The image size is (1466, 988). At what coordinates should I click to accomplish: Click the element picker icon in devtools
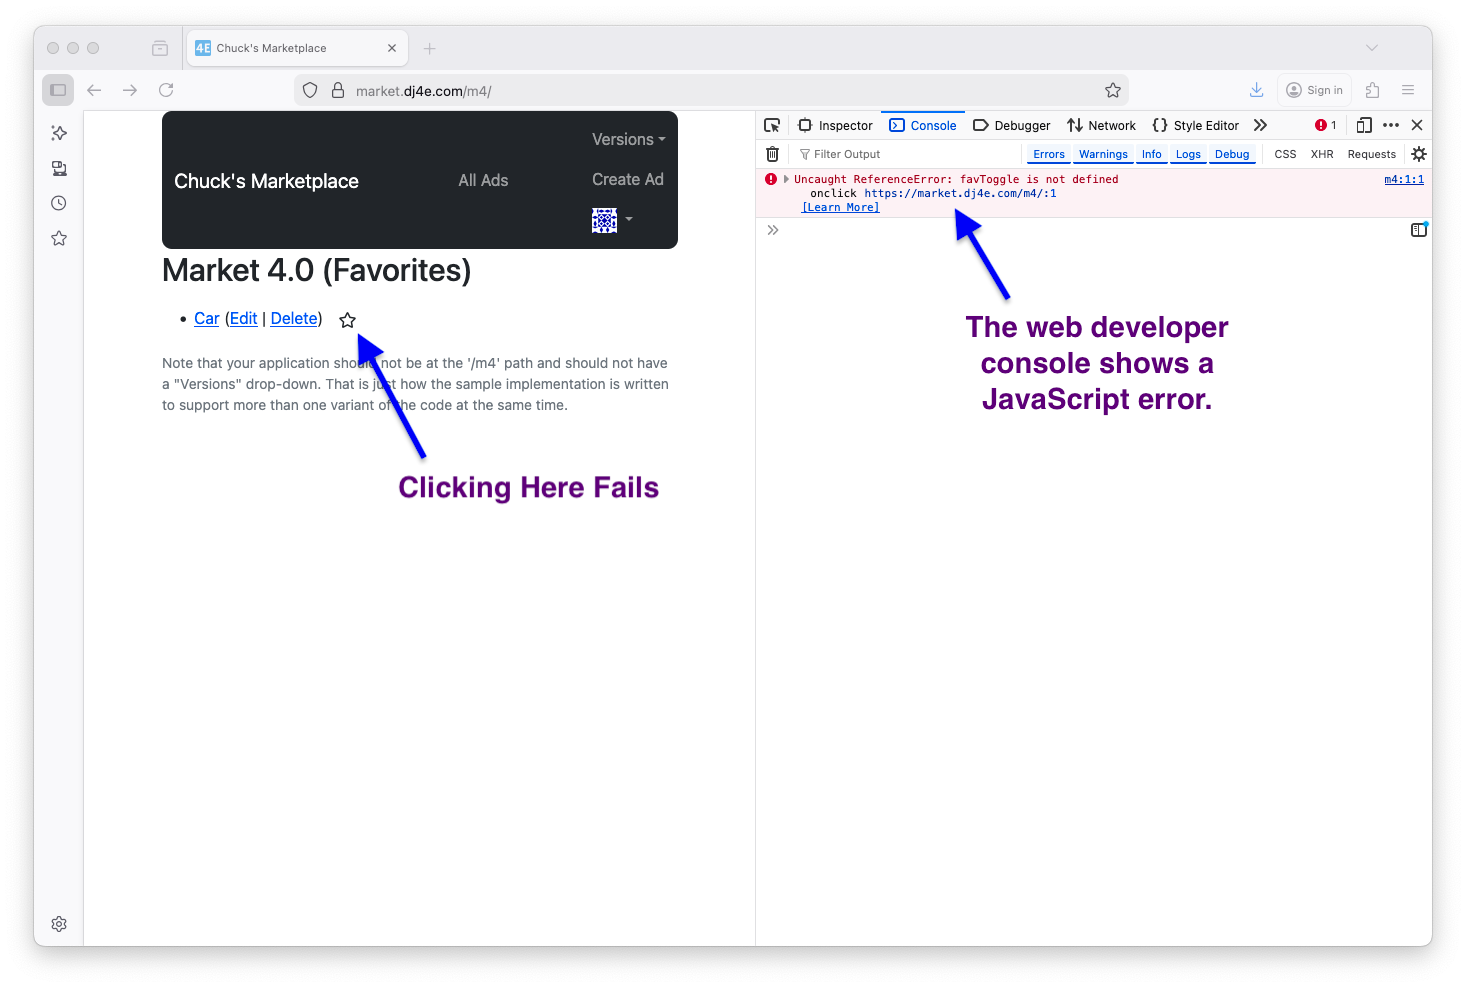[x=772, y=125]
